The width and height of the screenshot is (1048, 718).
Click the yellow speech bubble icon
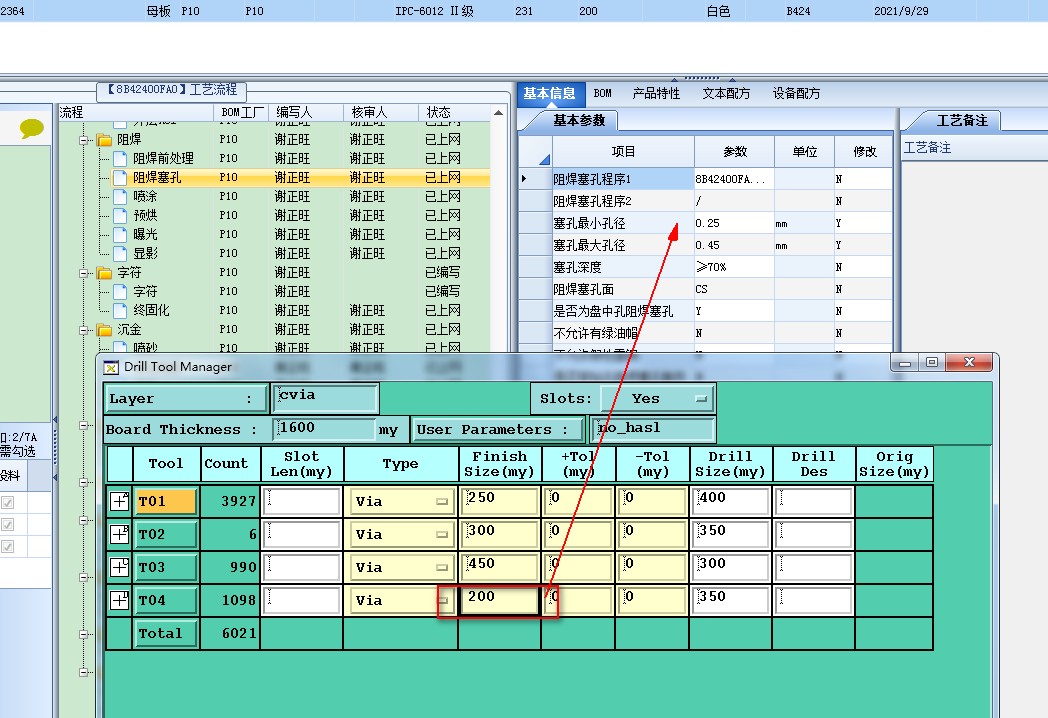tap(31, 128)
